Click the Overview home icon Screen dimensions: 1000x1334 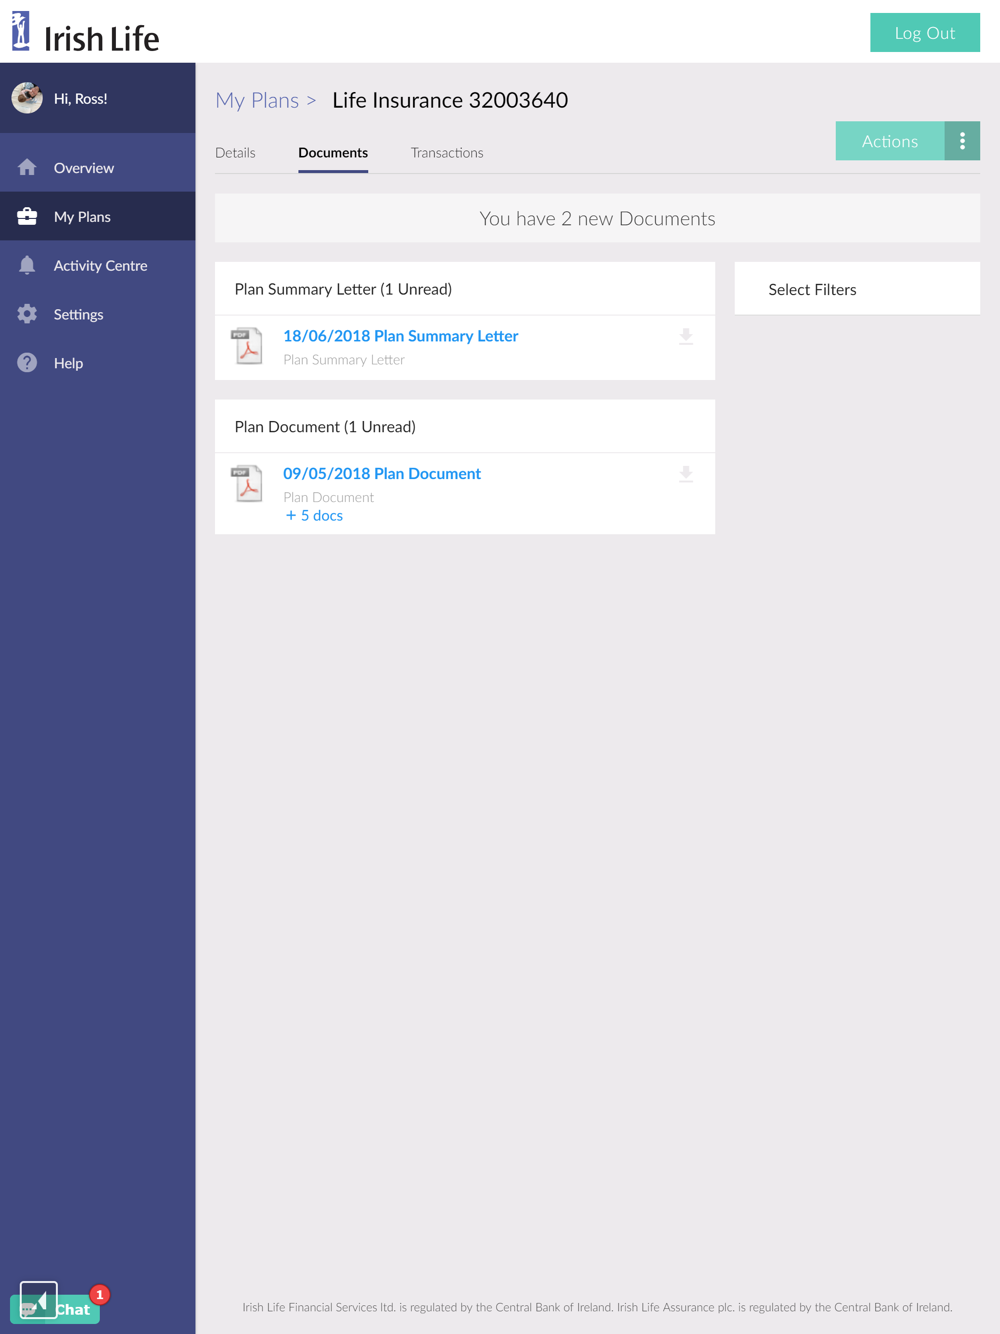pyautogui.click(x=27, y=167)
